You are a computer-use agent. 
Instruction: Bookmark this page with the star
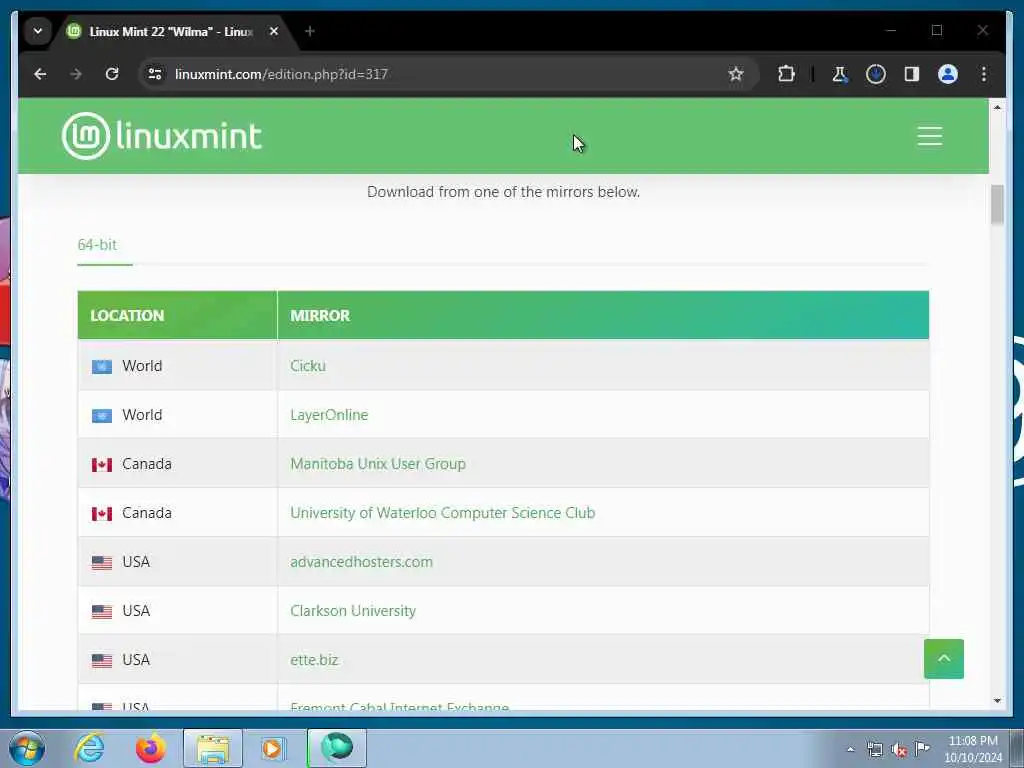(x=736, y=74)
